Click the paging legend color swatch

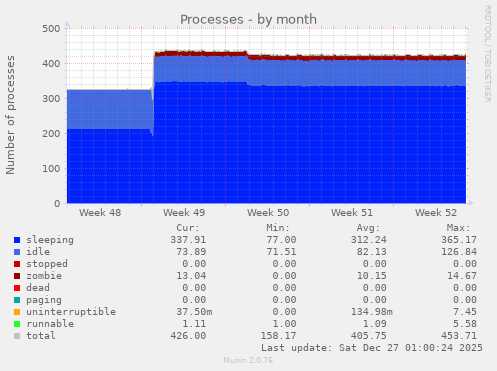17,300
